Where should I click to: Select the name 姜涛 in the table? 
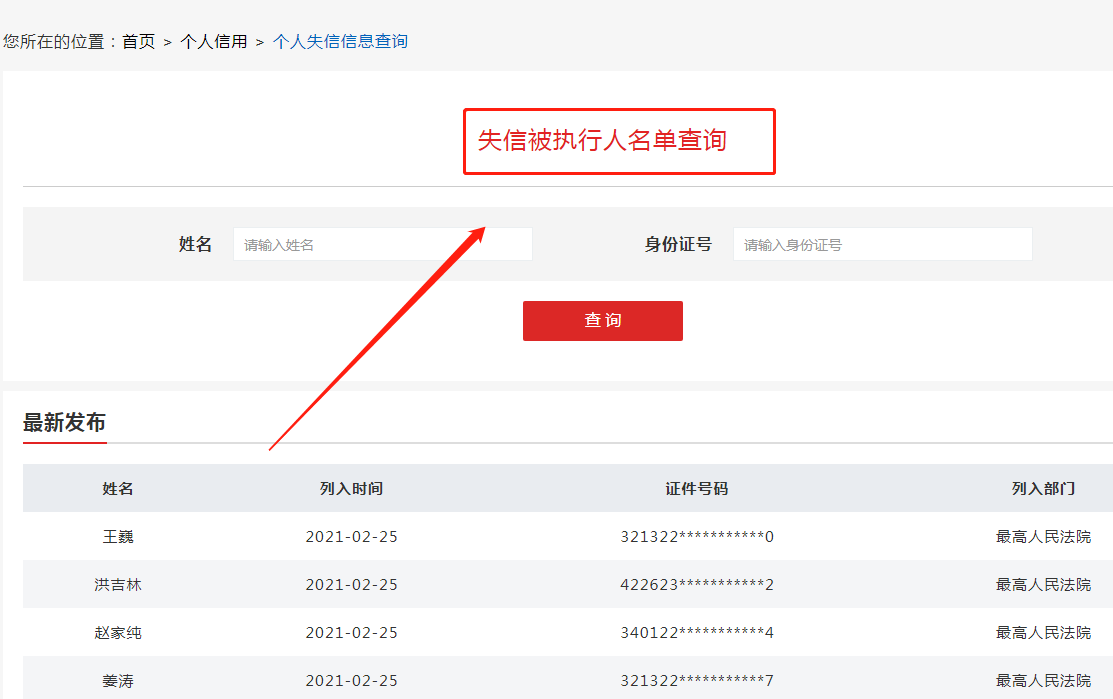(118, 681)
